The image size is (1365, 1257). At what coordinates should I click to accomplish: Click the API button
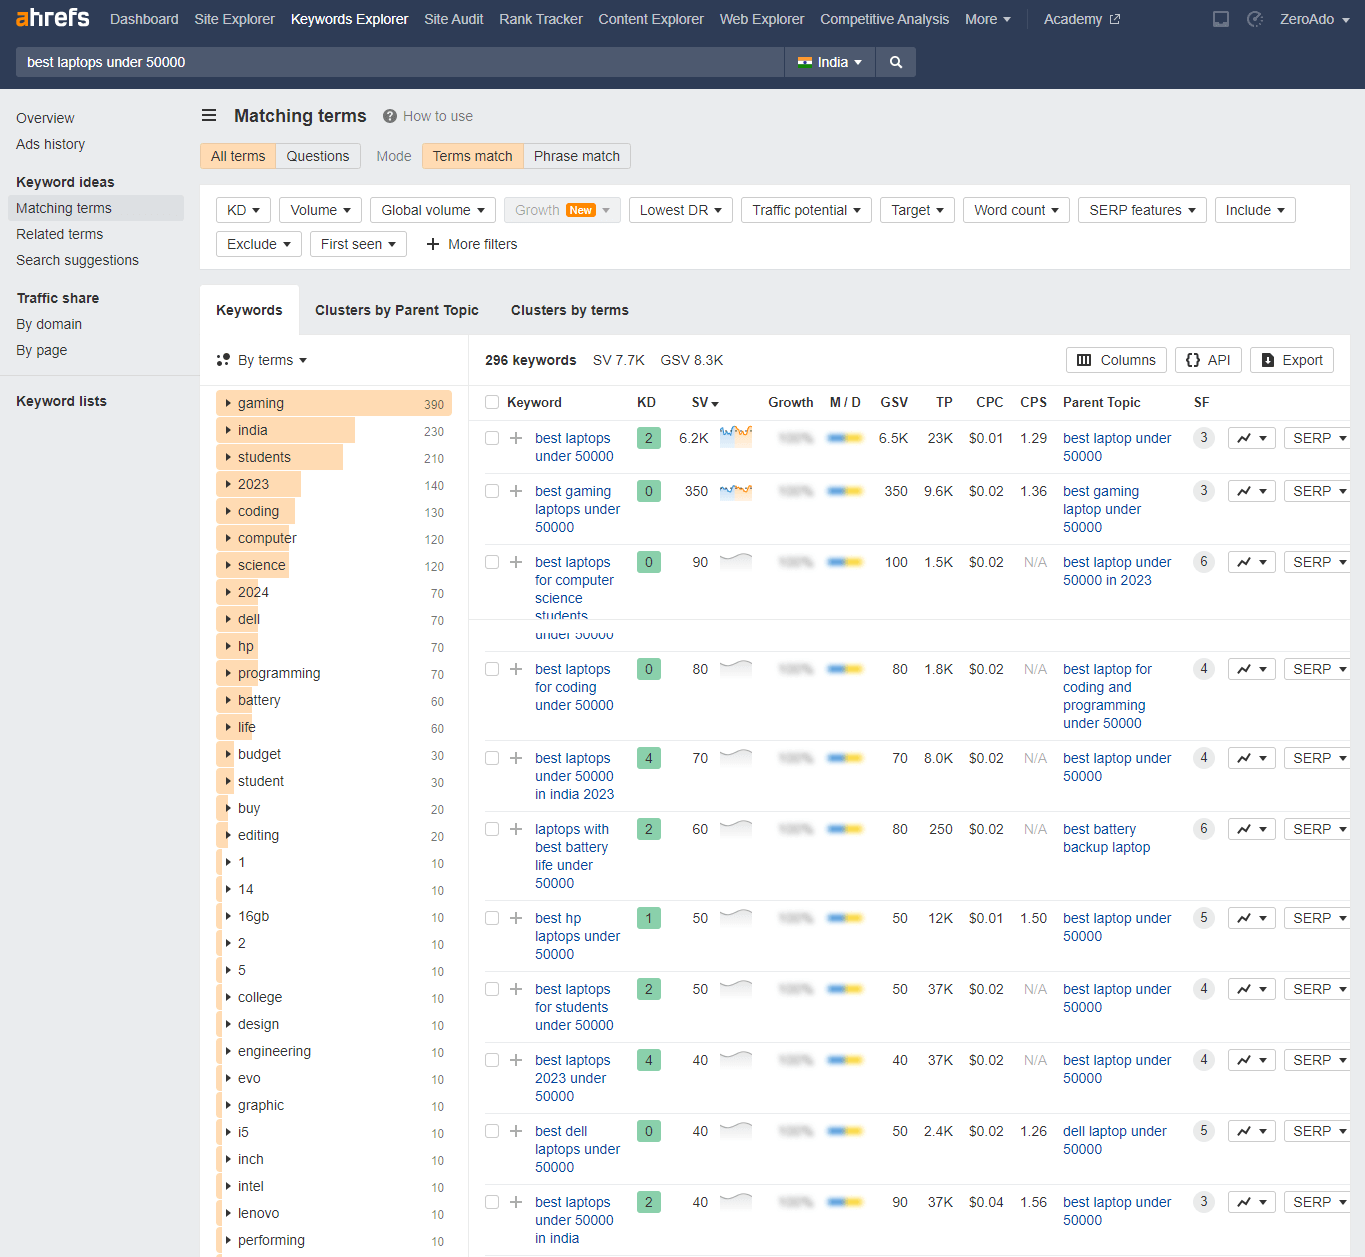1208,360
